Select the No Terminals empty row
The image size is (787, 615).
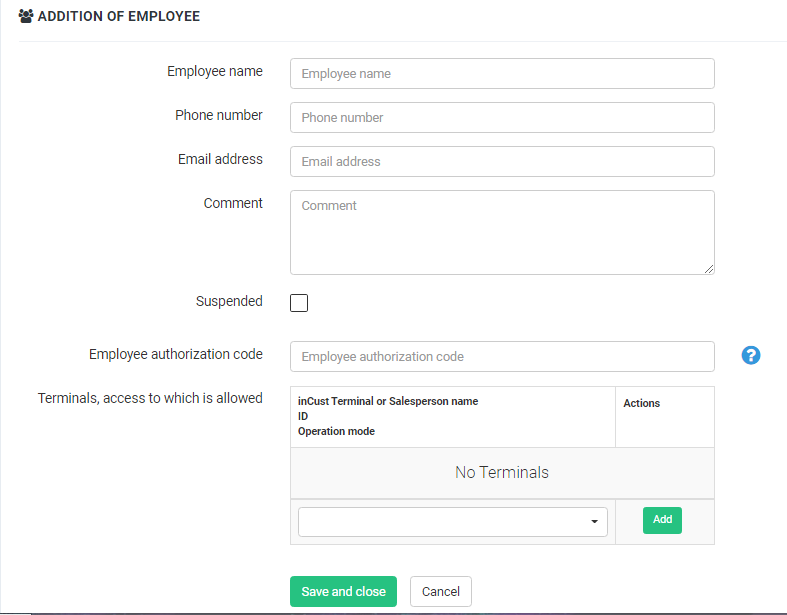(x=502, y=472)
